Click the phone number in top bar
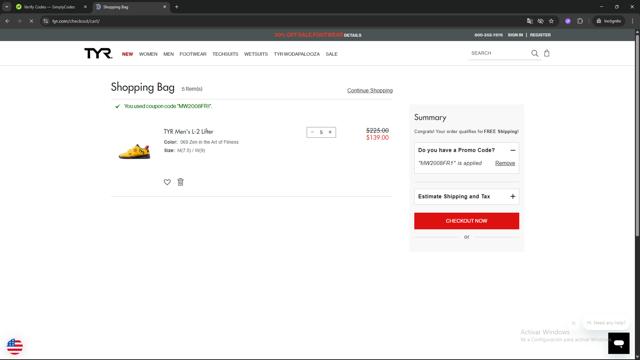 489,35
